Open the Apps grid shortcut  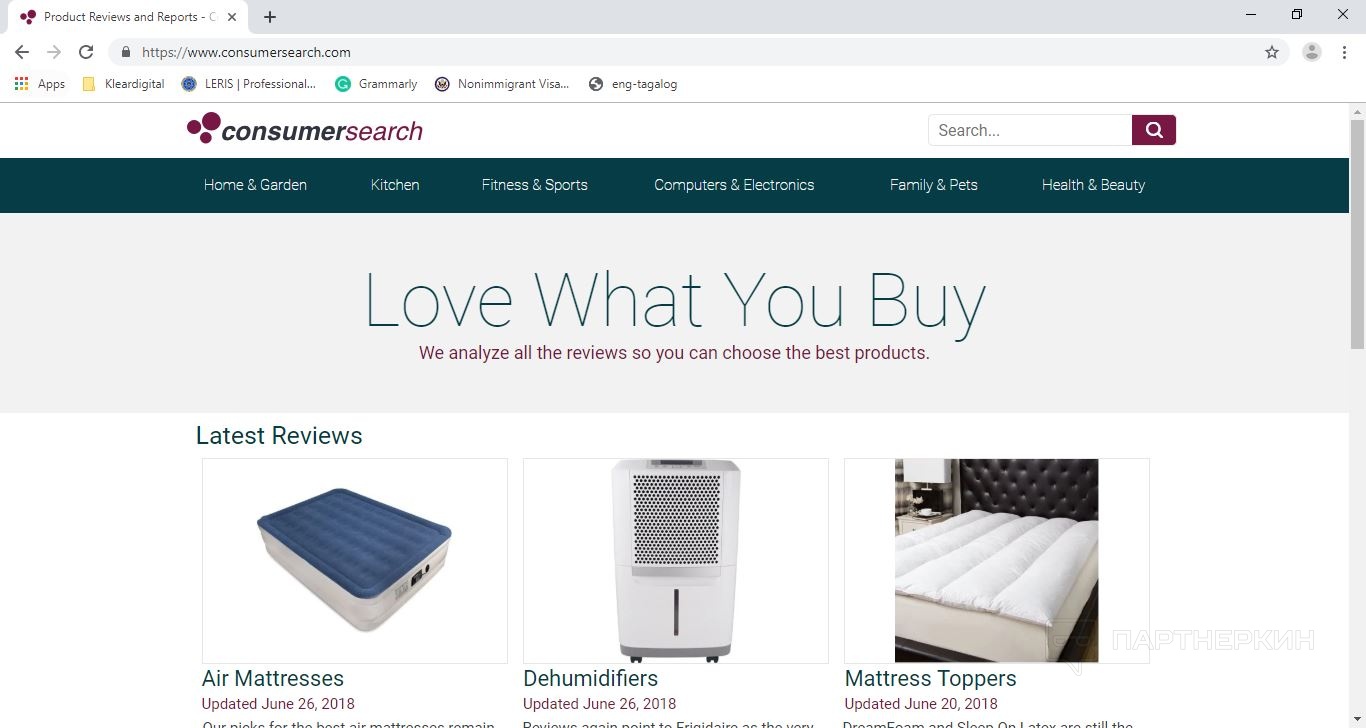tap(40, 84)
